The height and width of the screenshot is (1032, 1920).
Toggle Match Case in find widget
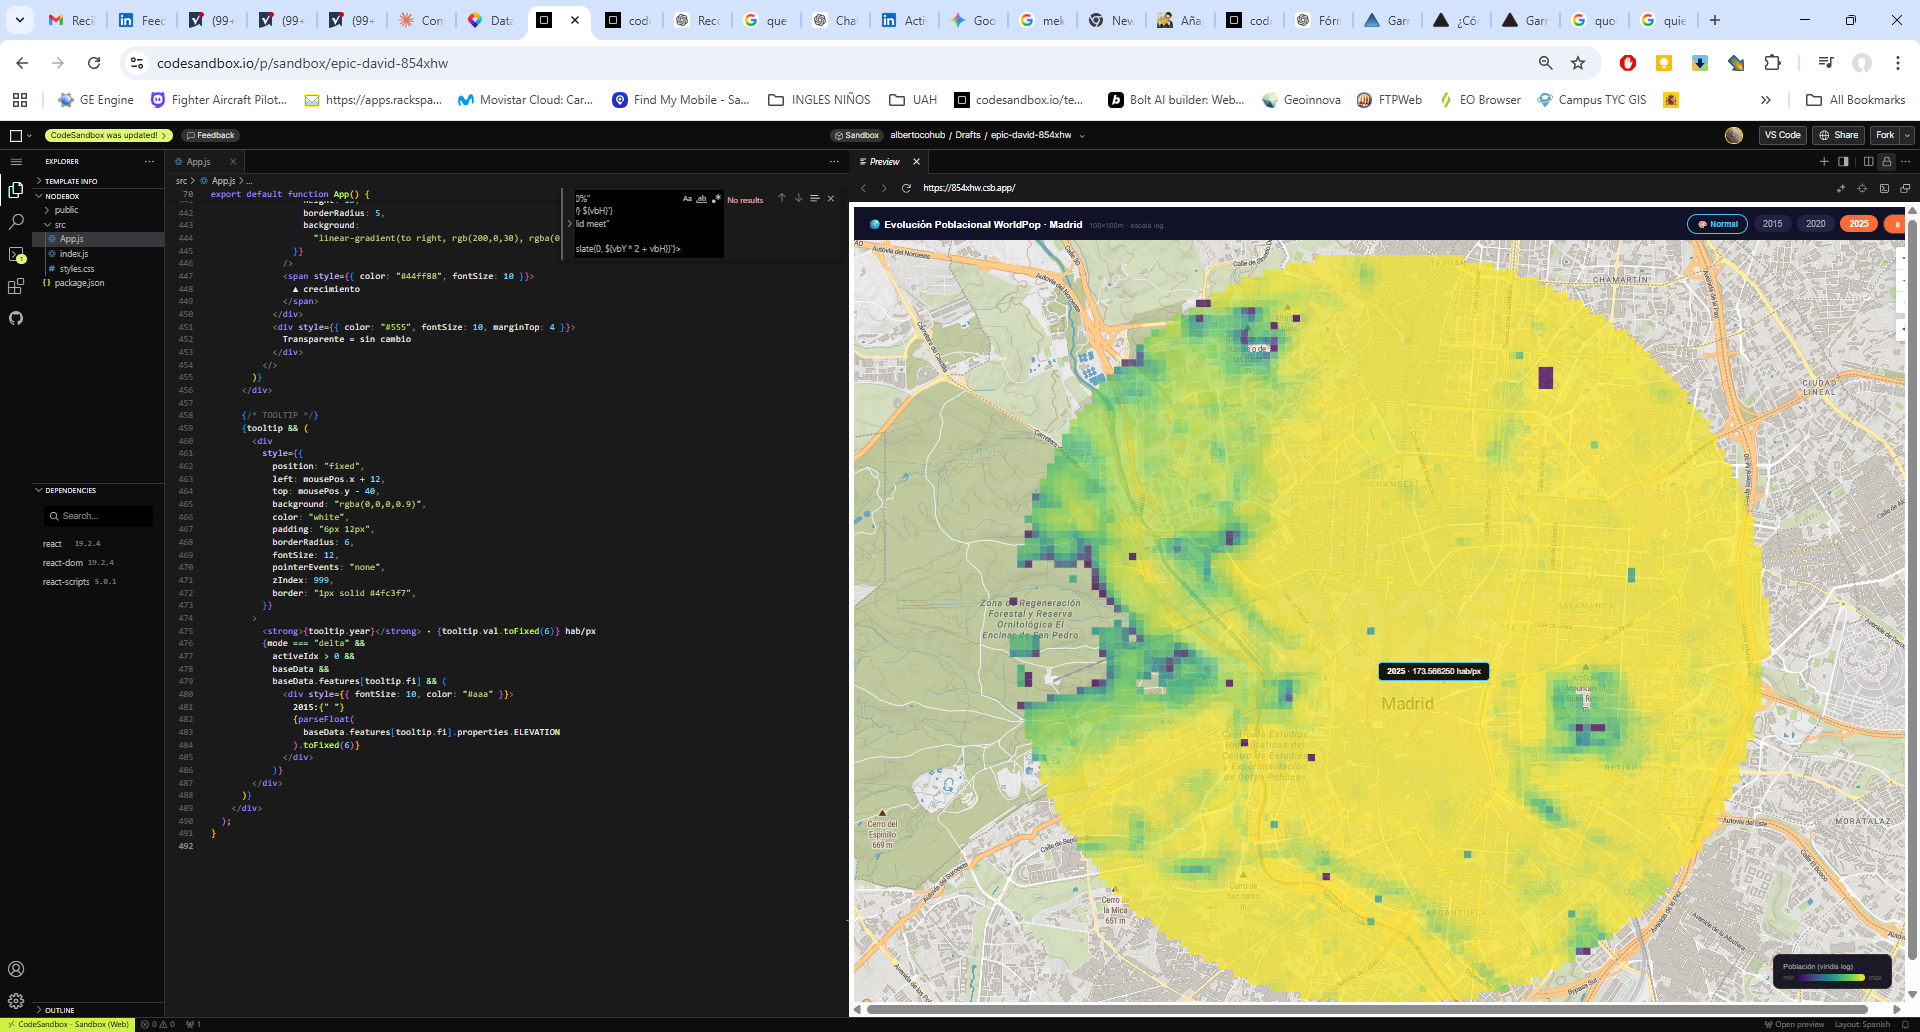(x=687, y=199)
